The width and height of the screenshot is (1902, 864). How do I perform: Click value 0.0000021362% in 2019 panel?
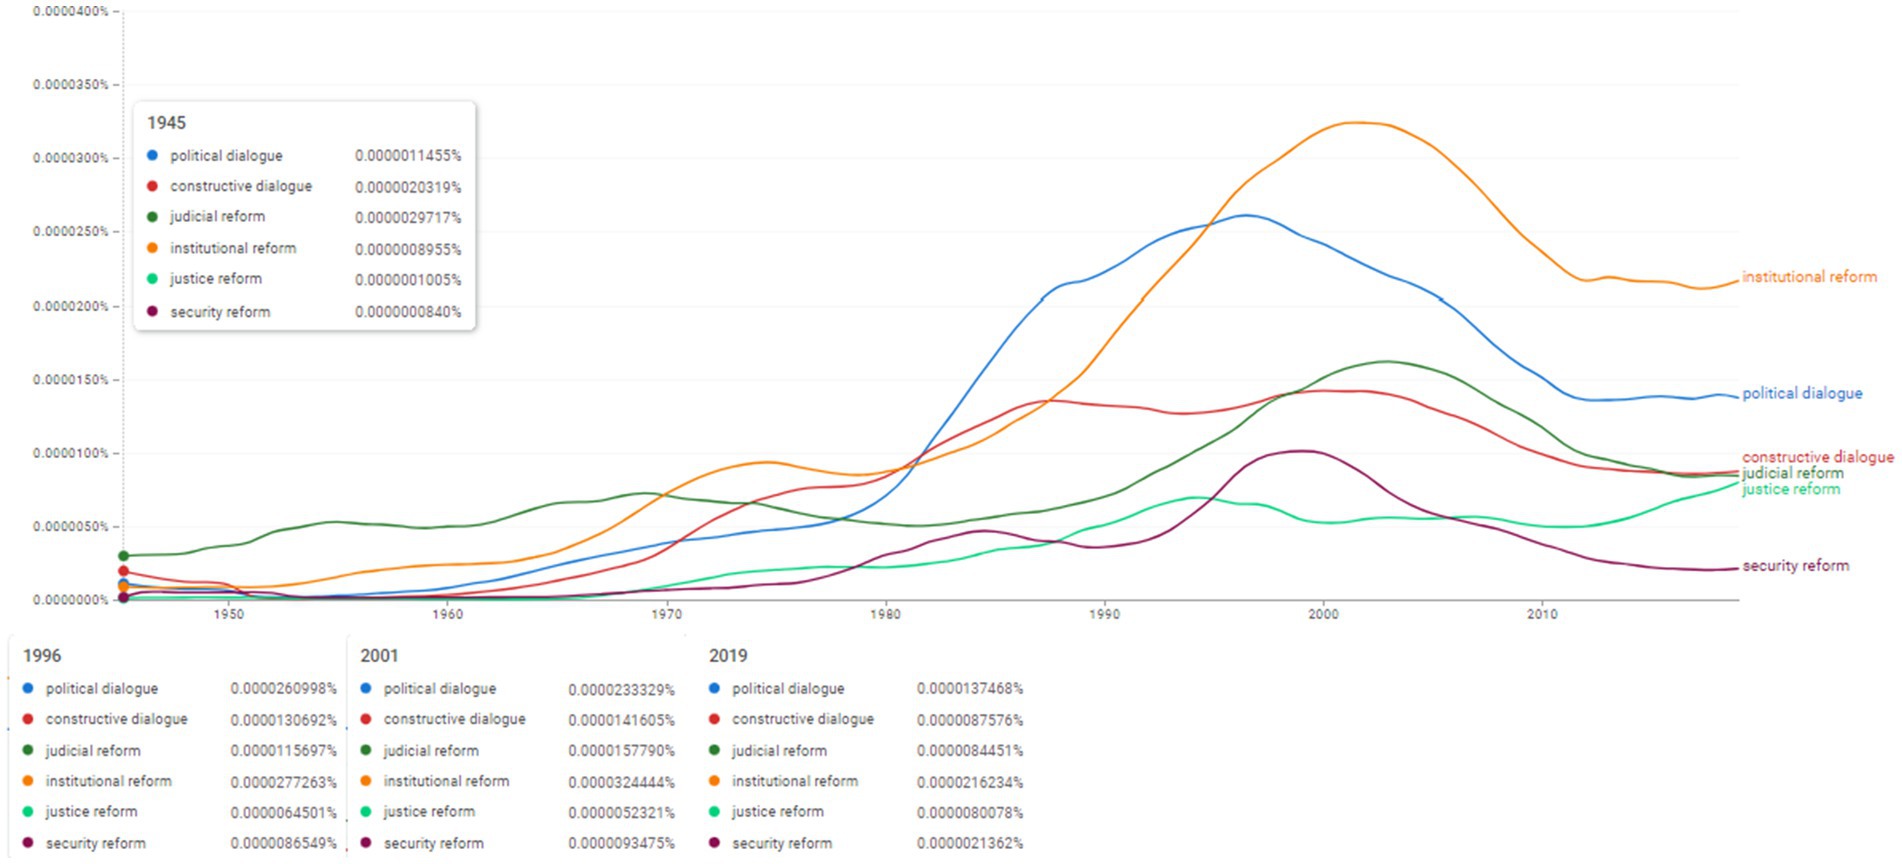pos(970,844)
